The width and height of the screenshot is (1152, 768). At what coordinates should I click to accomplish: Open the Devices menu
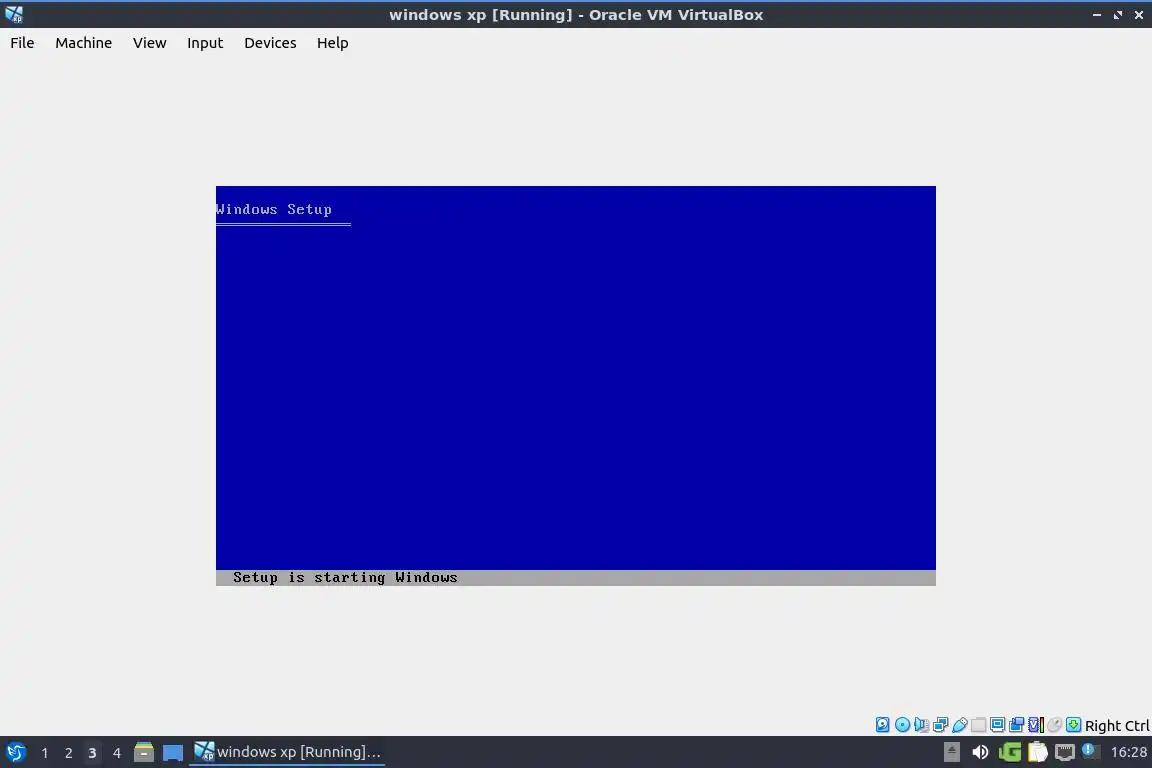coord(270,43)
